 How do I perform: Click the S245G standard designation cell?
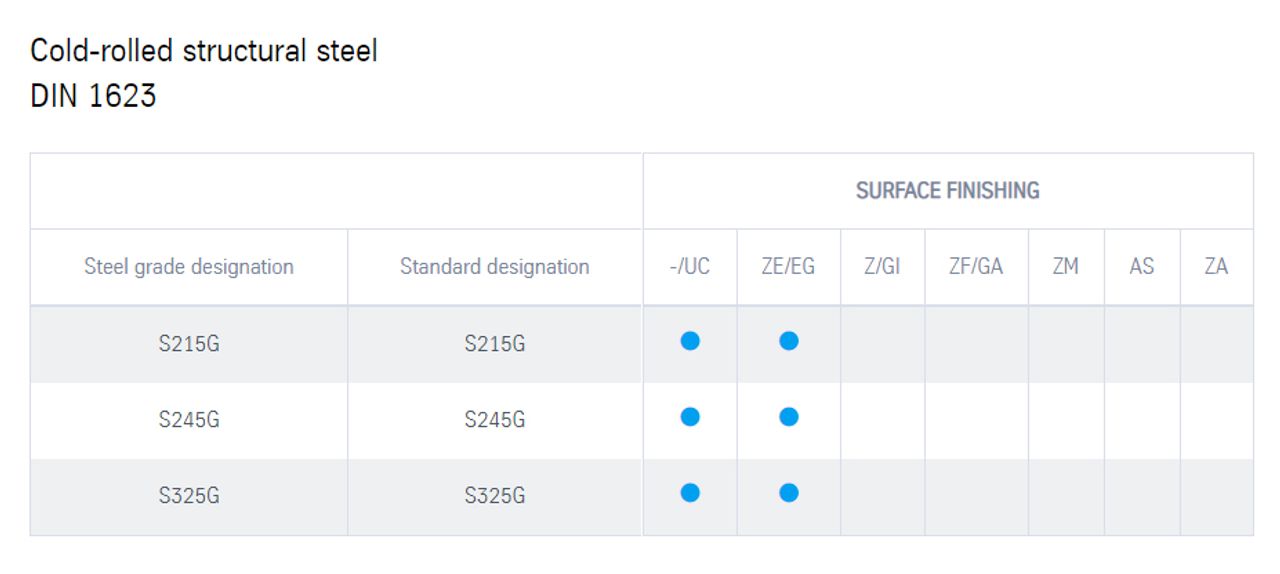pos(495,420)
